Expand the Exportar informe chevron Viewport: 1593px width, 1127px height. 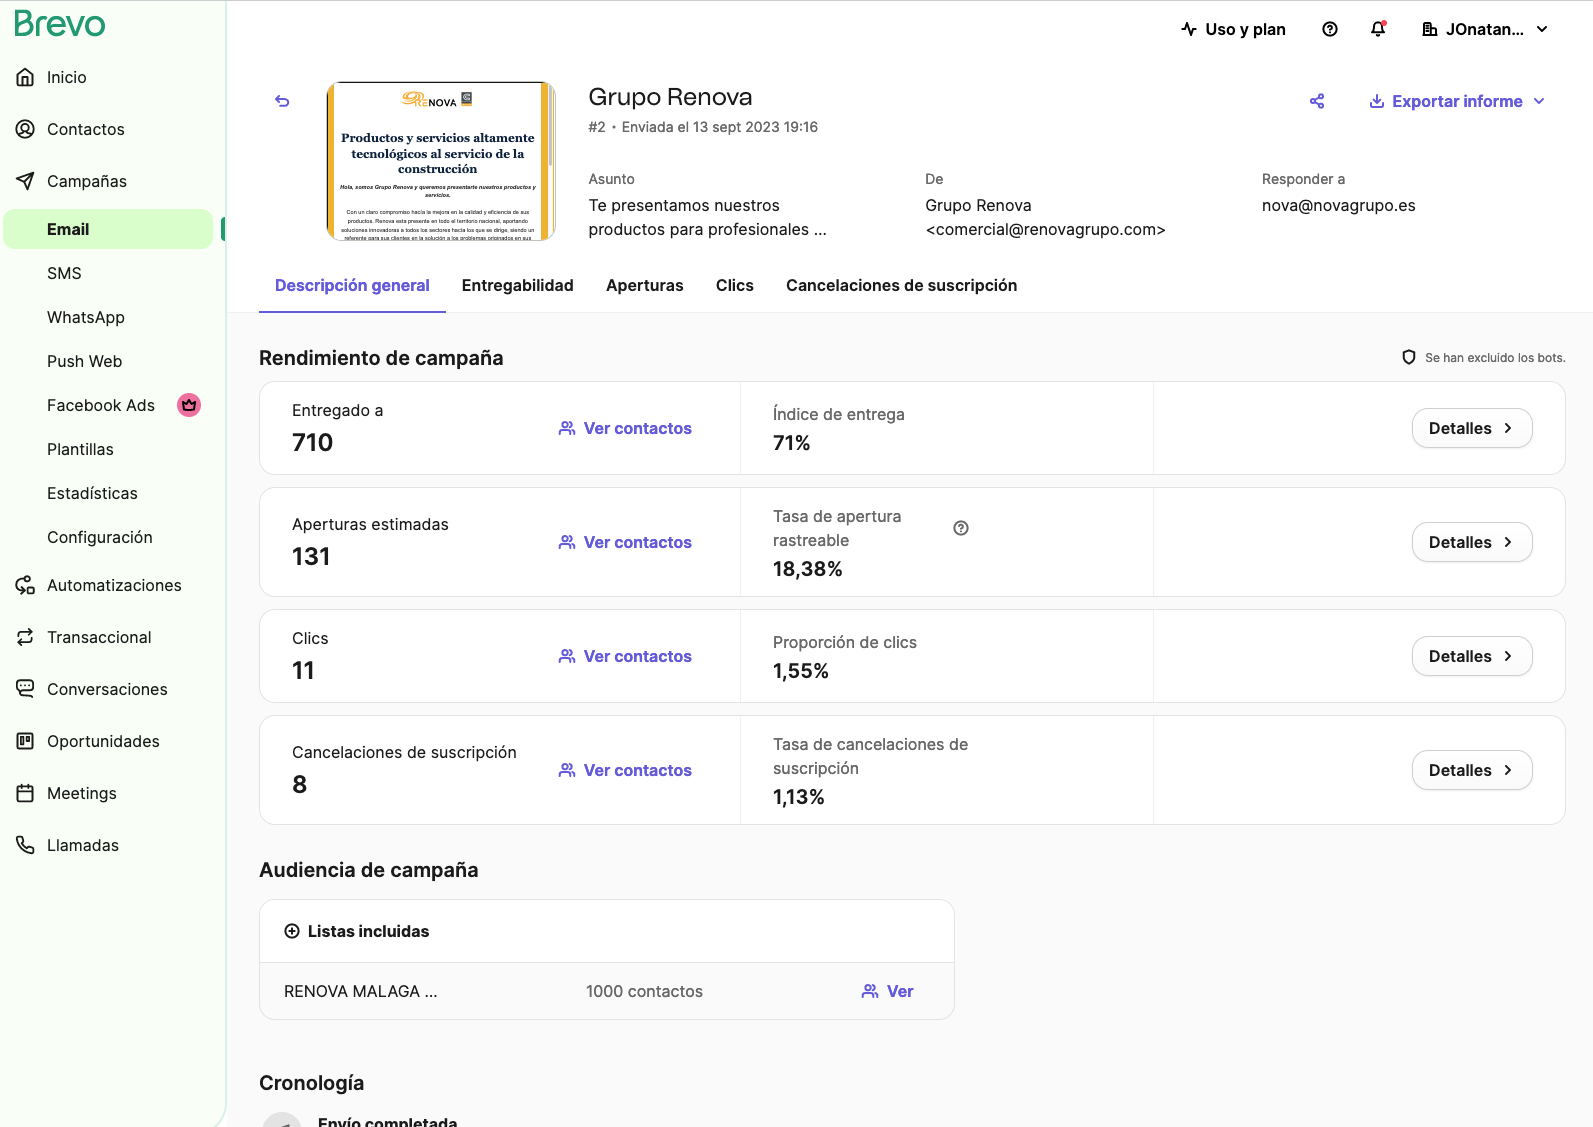(1539, 101)
